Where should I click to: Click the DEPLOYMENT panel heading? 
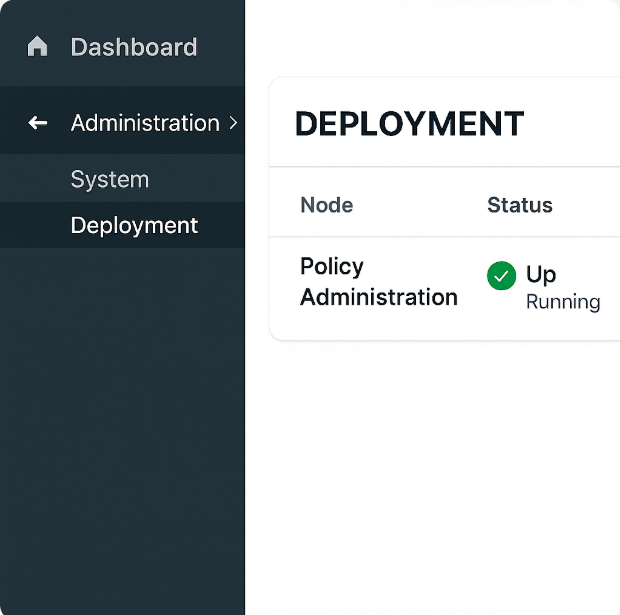pos(409,123)
